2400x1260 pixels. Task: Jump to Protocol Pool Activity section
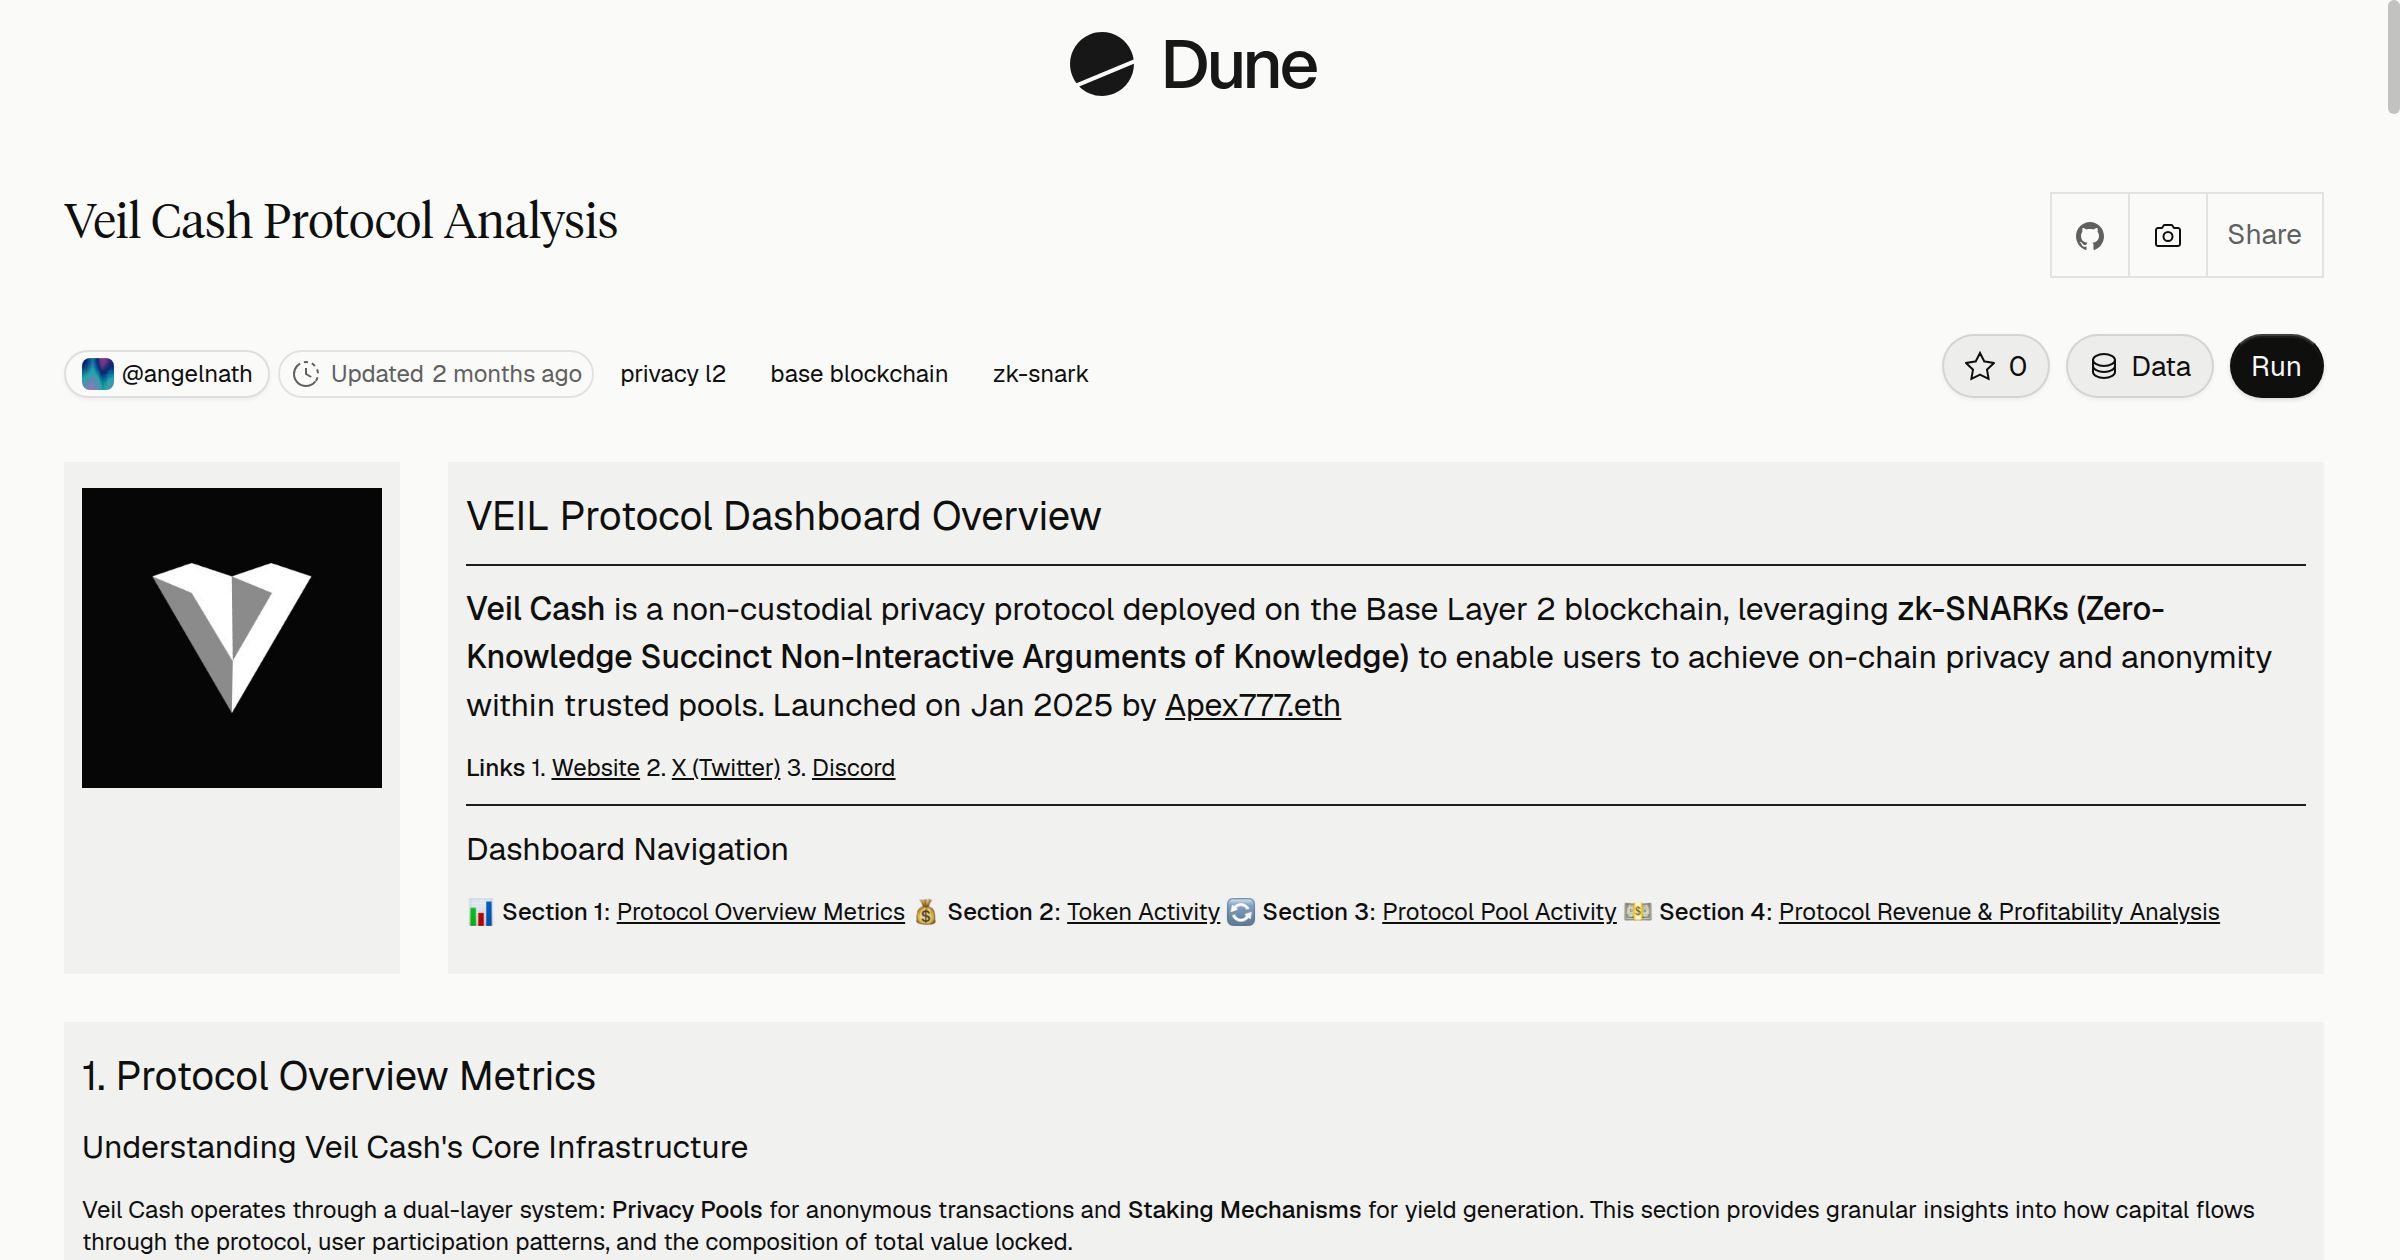tap(1499, 912)
